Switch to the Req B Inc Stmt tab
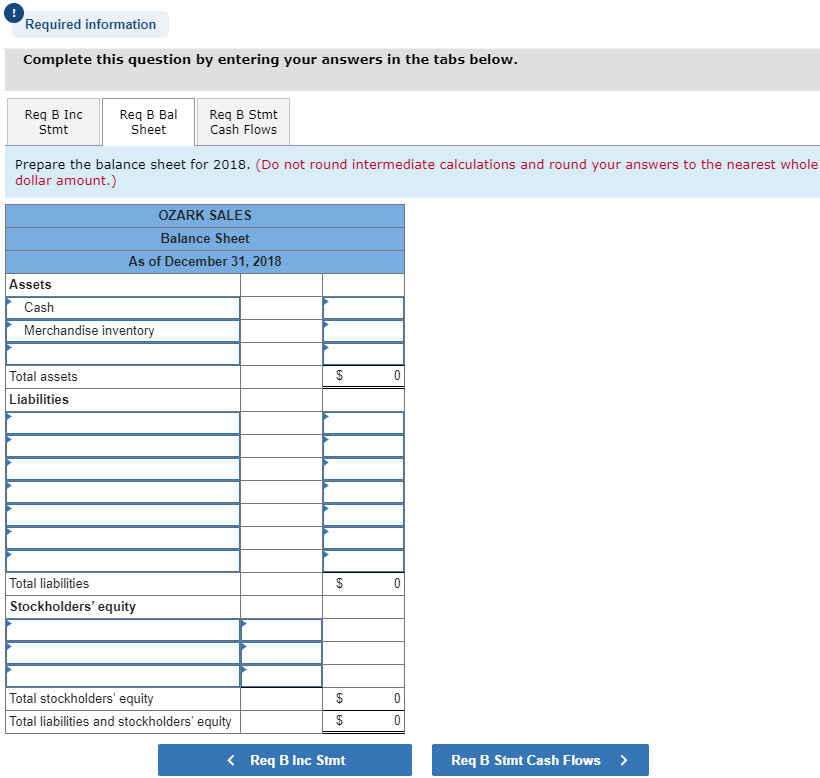Screen dimensions: 820x778 click(x=53, y=121)
